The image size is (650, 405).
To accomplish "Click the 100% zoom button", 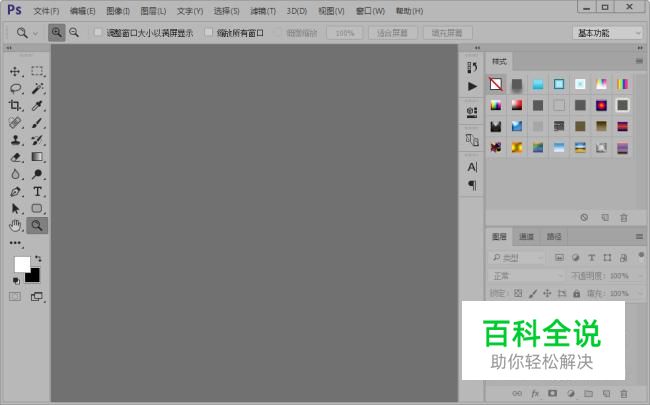I will click(x=344, y=33).
